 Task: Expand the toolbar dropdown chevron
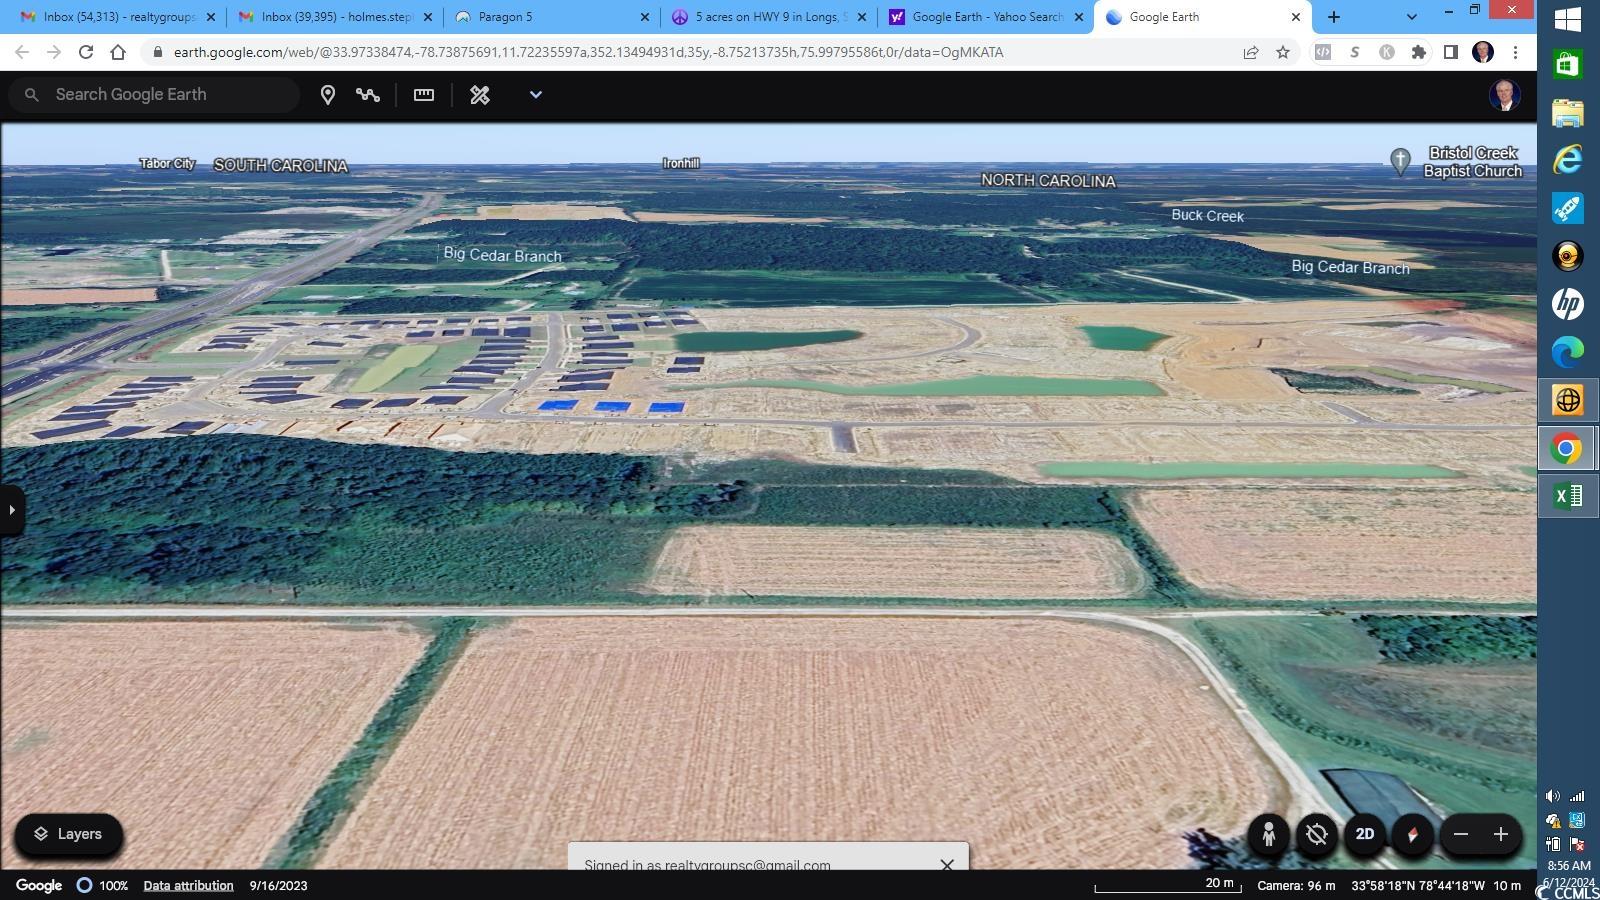pos(536,95)
